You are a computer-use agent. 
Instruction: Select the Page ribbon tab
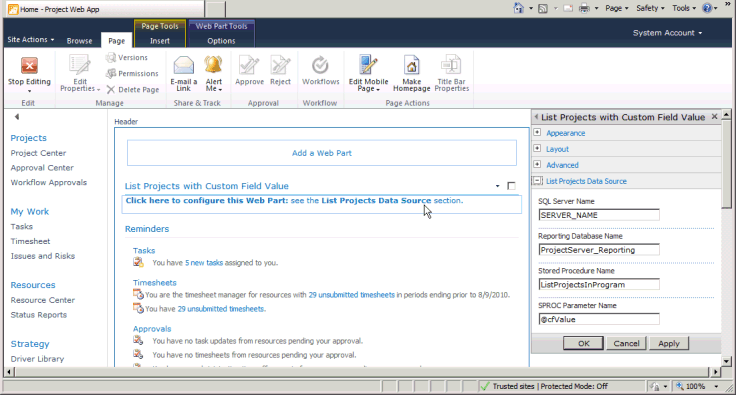tap(116, 41)
